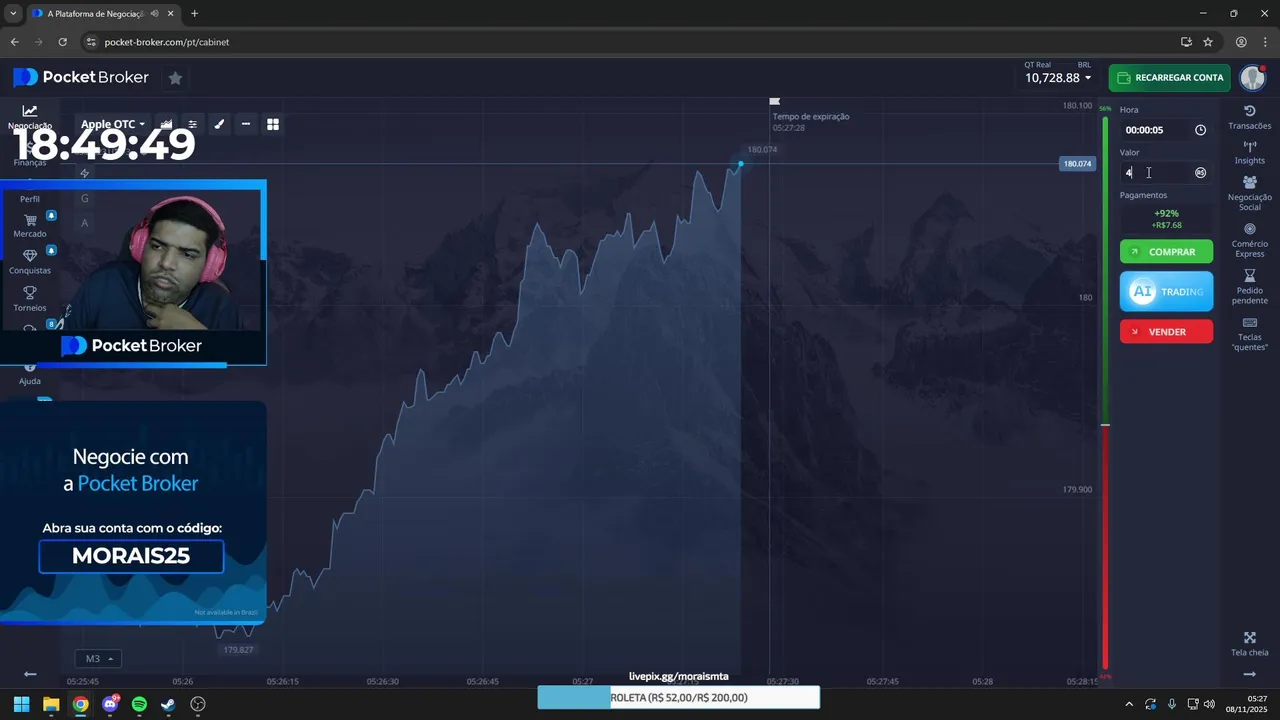Open Negociação Social panel
1280x720 pixels.
tap(1249, 194)
